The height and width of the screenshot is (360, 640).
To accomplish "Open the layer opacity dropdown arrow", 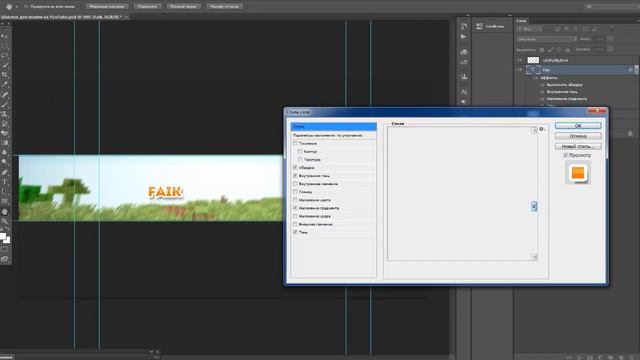I will [610, 39].
